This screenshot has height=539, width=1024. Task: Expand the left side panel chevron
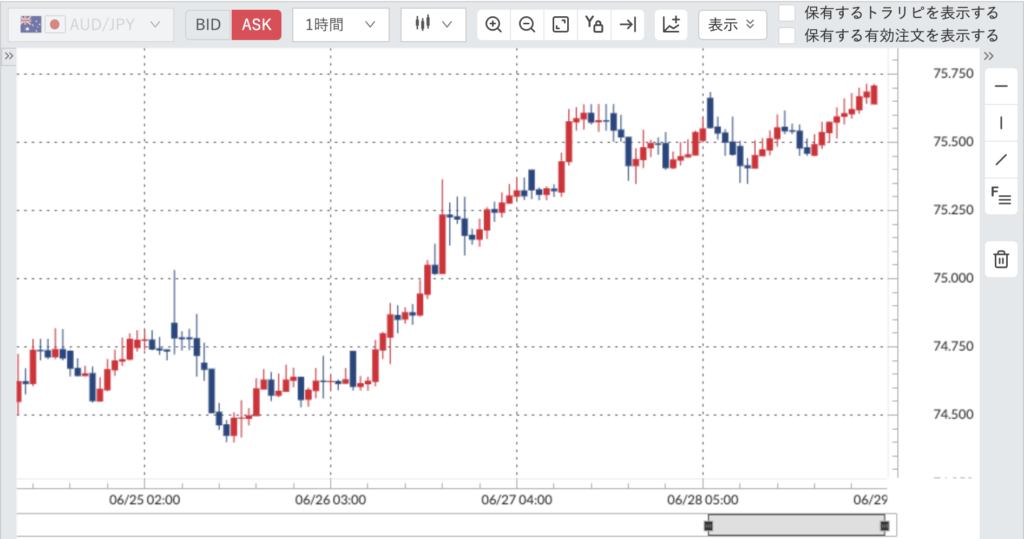pos(8,56)
